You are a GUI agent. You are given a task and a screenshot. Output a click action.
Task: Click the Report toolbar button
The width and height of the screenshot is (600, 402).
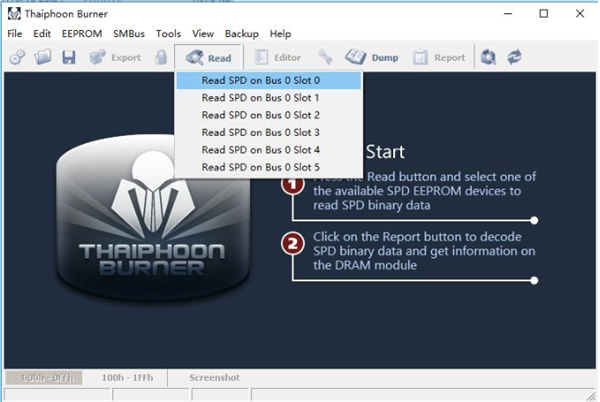tap(440, 58)
